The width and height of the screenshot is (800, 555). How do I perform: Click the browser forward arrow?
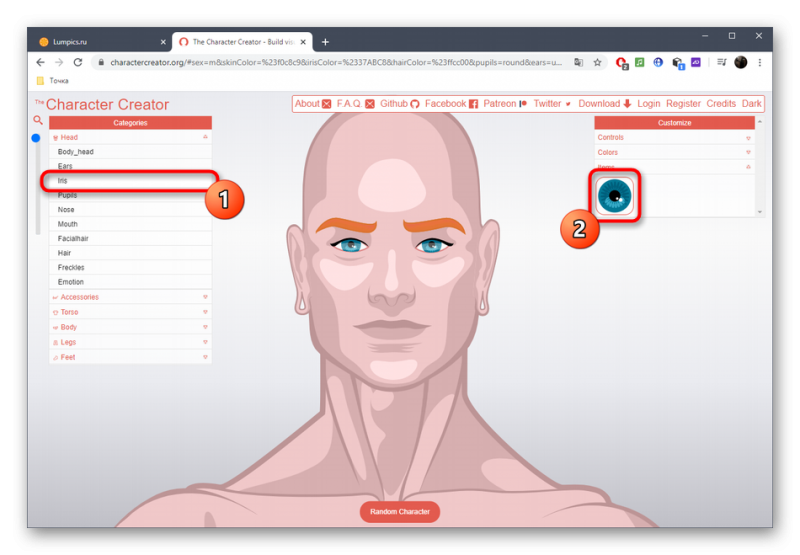pyautogui.click(x=59, y=62)
